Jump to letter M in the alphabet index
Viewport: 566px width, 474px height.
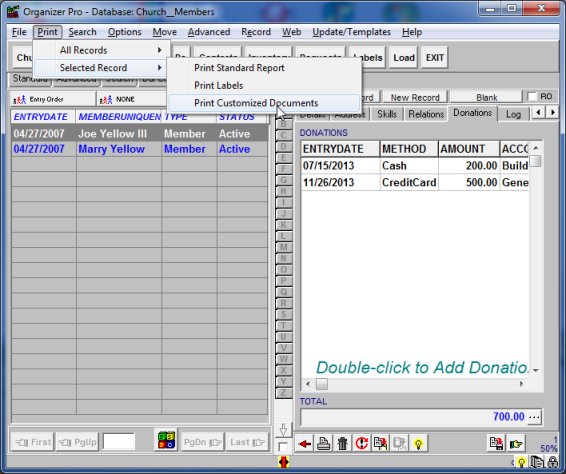pyautogui.click(x=283, y=247)
